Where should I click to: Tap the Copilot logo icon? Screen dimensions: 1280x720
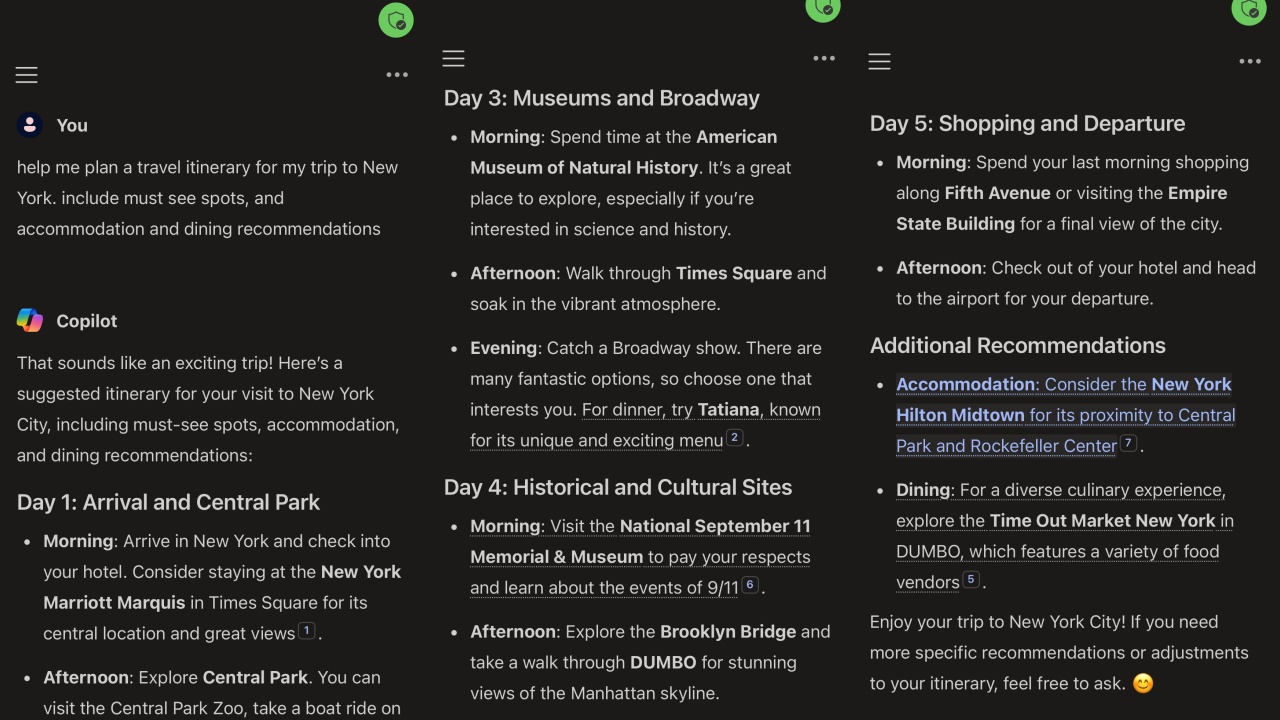point(30,321)
